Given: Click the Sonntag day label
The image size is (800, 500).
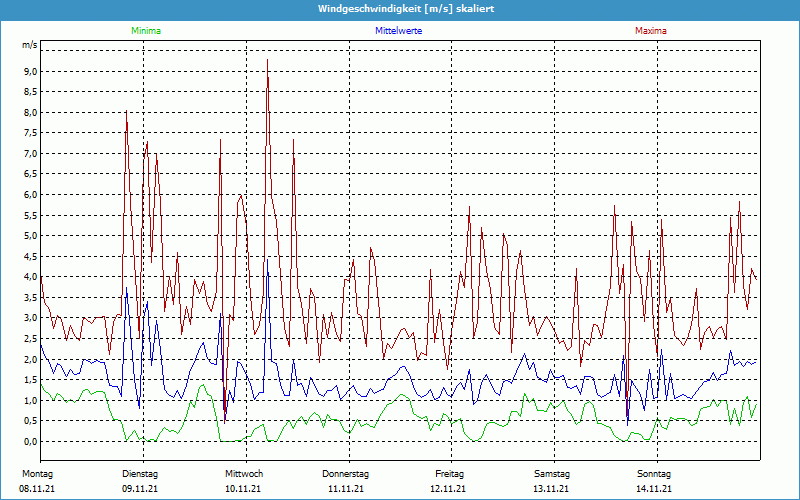Looking at the screenshot, I should pyautogui.click(x=654, y=474).
